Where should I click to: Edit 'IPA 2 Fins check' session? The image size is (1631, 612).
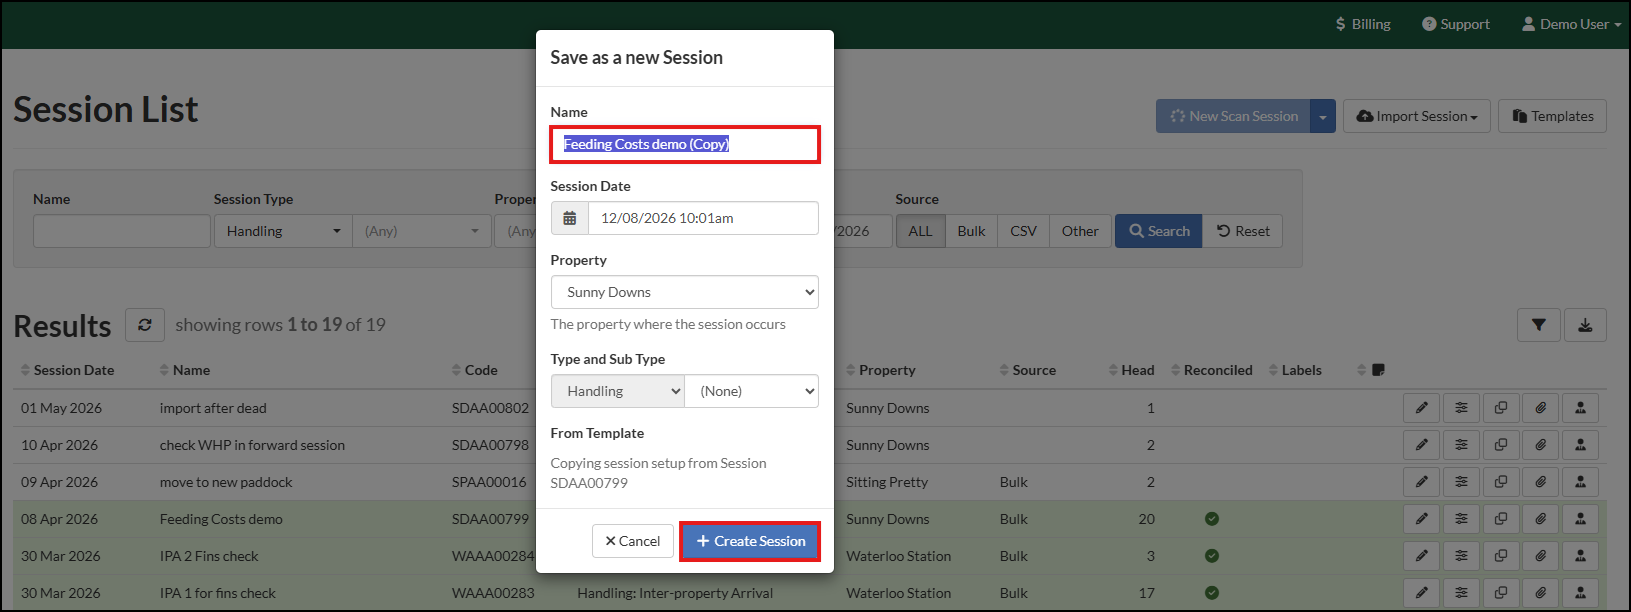click(x=1421, y=556)
